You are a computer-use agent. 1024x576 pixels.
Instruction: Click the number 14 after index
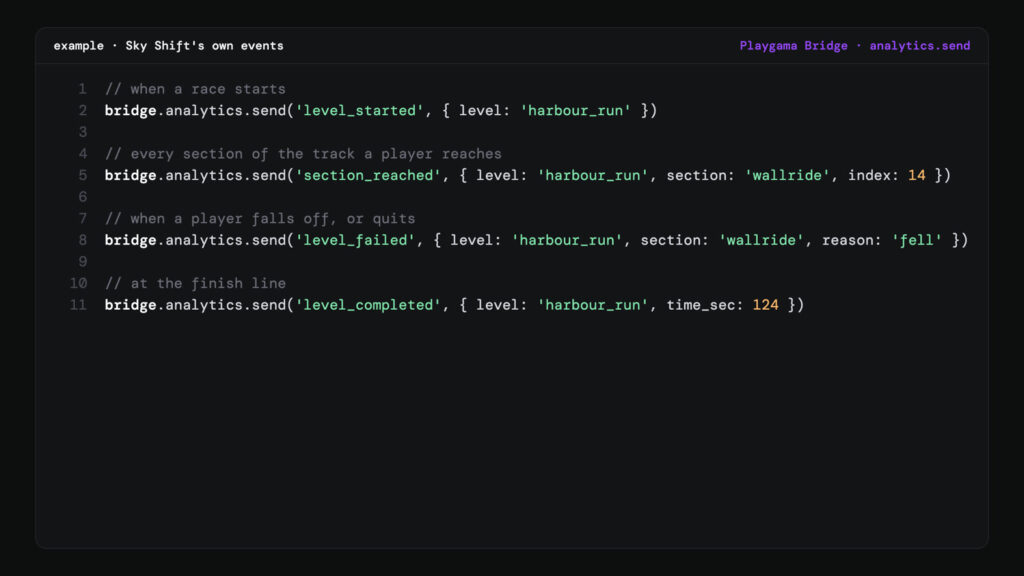point(916,176)
